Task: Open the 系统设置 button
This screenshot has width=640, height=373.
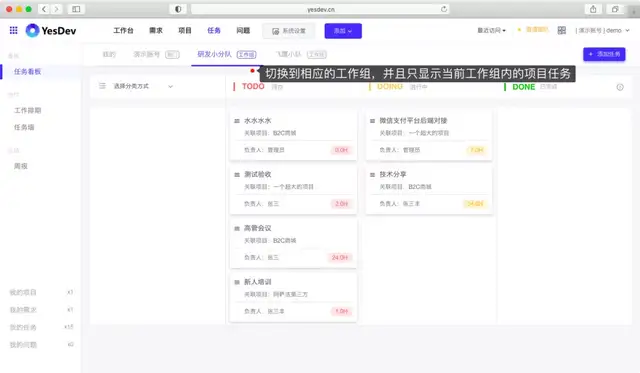Action: [289, 31]
